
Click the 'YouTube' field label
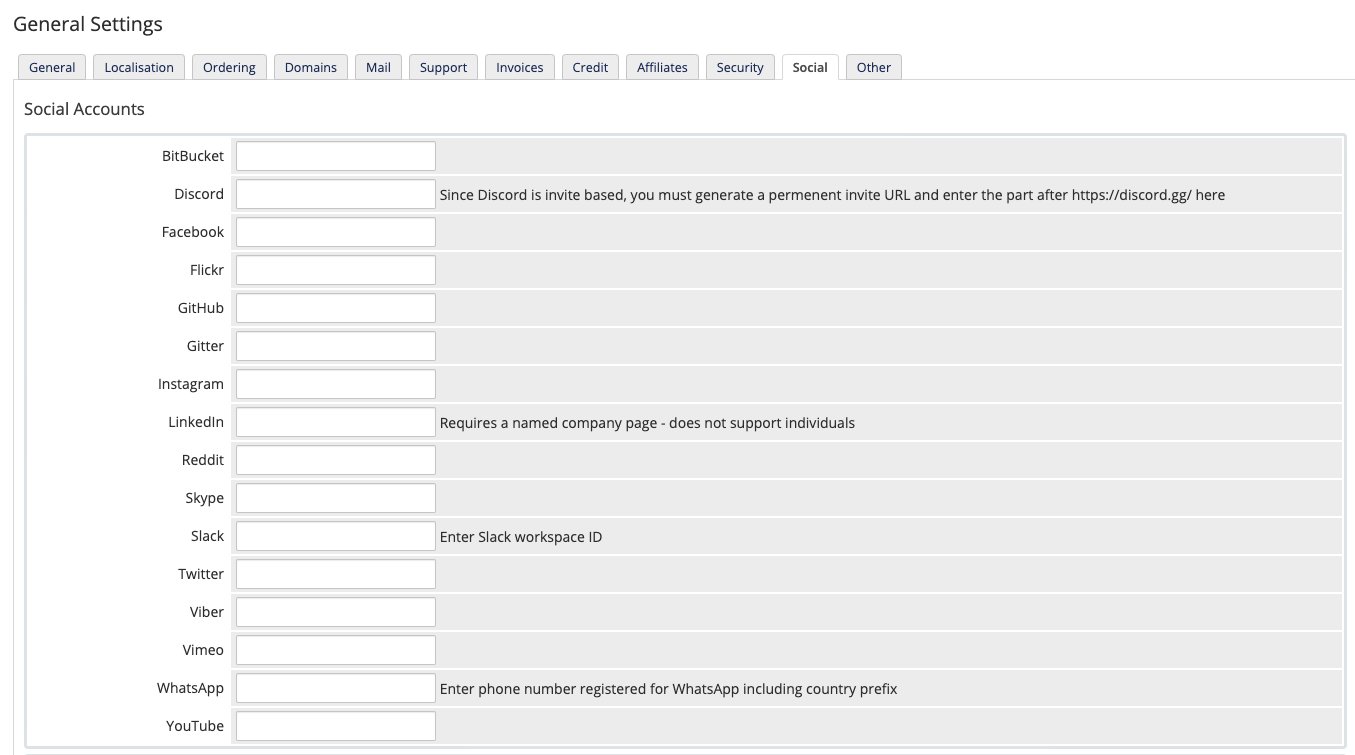click(195, 726)
